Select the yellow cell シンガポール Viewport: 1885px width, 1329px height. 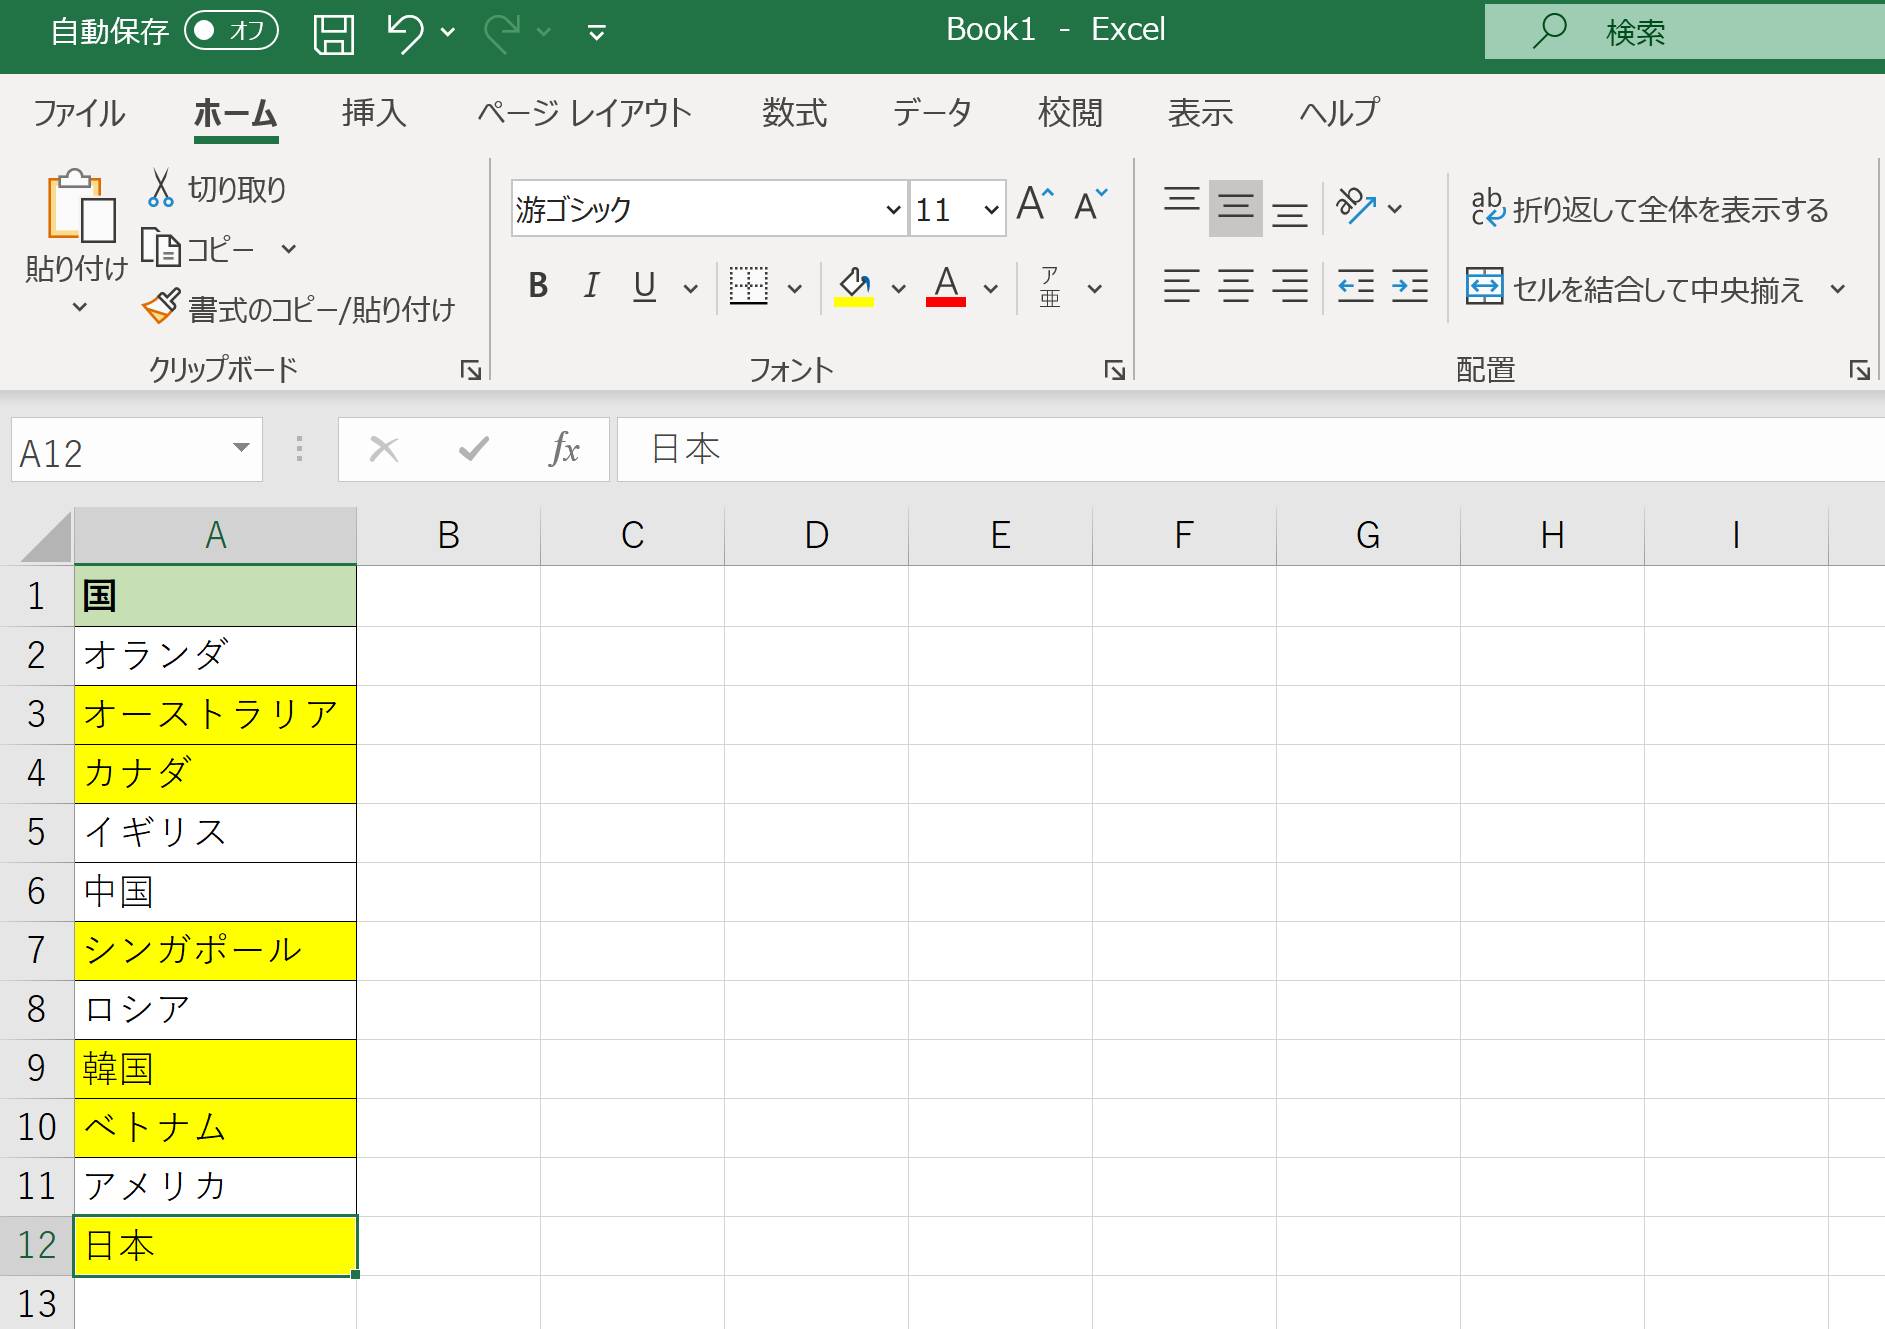tap(216, 950)
